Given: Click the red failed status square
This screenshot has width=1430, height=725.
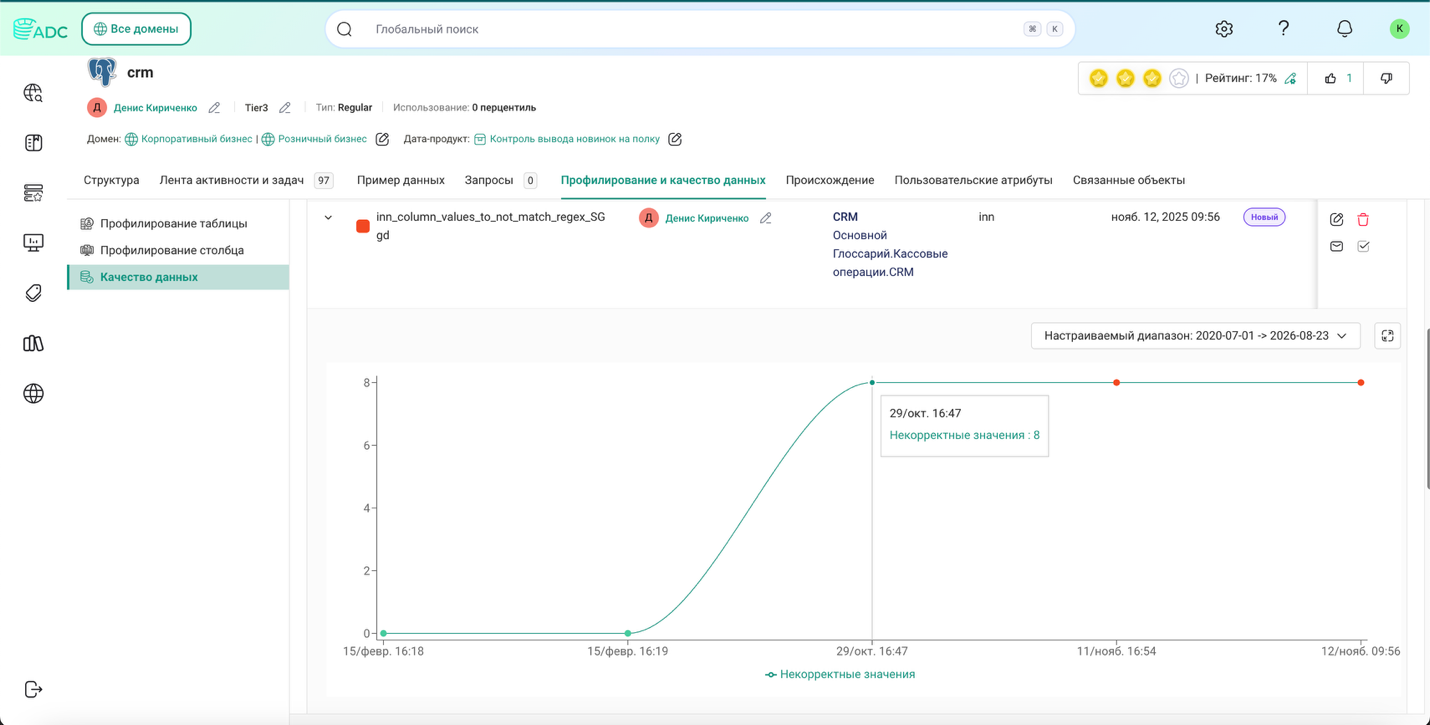Looking at the screenshot, I should point(363,227).
